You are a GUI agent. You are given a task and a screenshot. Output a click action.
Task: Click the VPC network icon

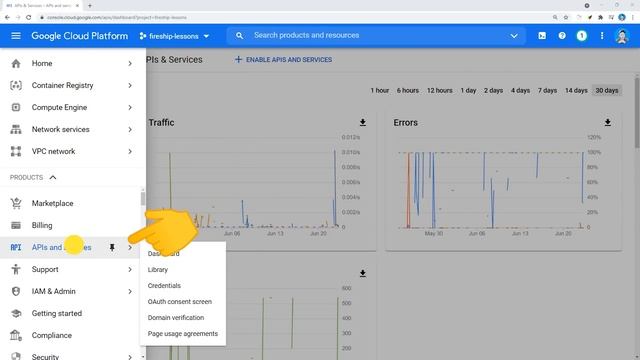click(16, 151)
